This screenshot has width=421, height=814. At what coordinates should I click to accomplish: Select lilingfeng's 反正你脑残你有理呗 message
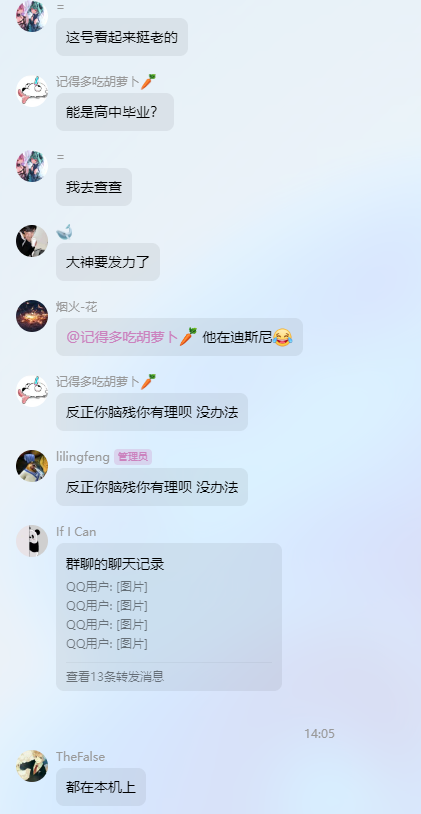[152, 487]
